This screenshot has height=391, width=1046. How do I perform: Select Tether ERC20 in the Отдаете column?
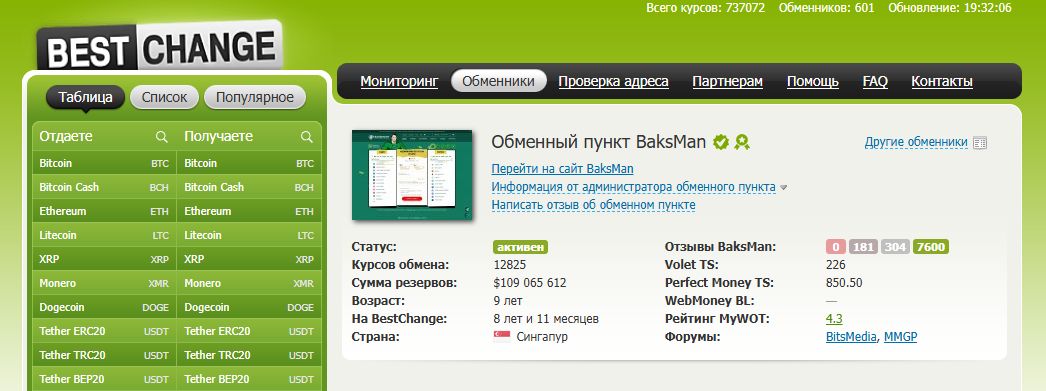point(104,332)
